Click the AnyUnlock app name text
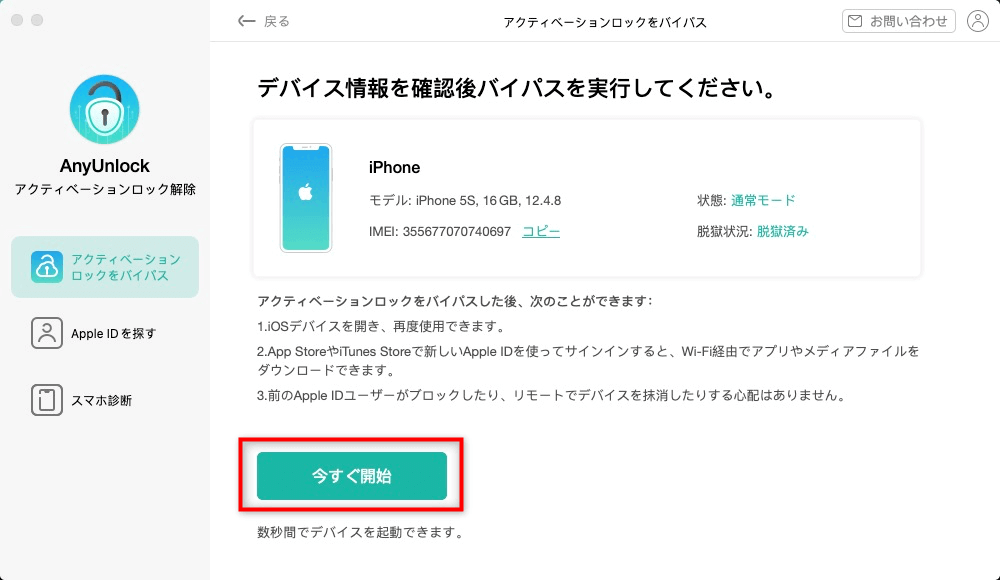 click(105, 166)
